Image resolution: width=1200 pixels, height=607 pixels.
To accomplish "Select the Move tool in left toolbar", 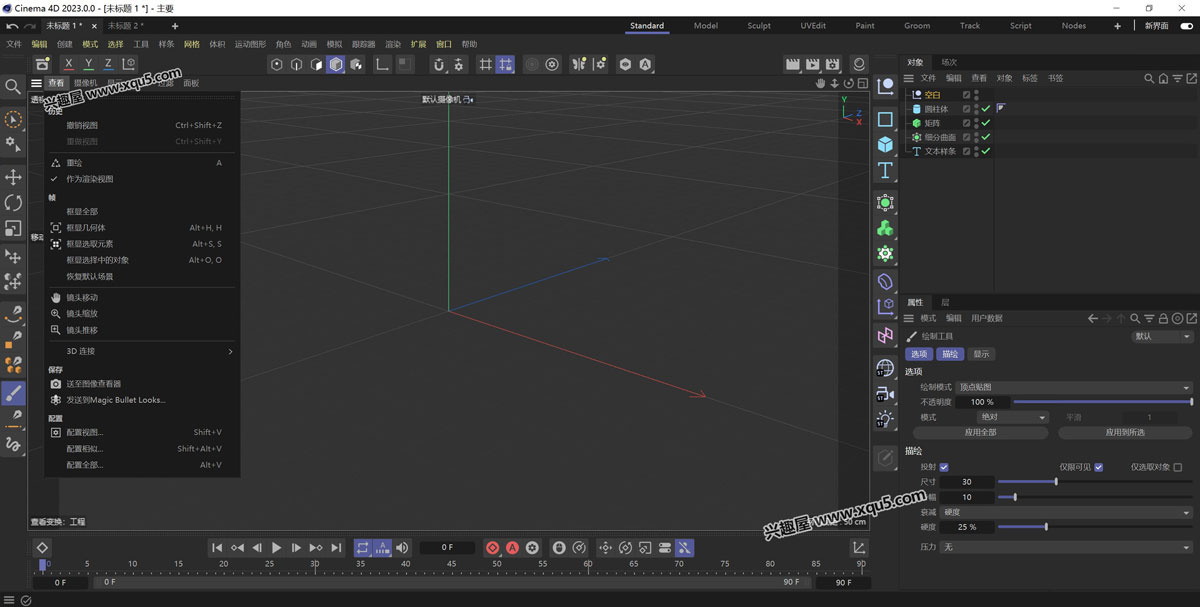I will (13, 177).
